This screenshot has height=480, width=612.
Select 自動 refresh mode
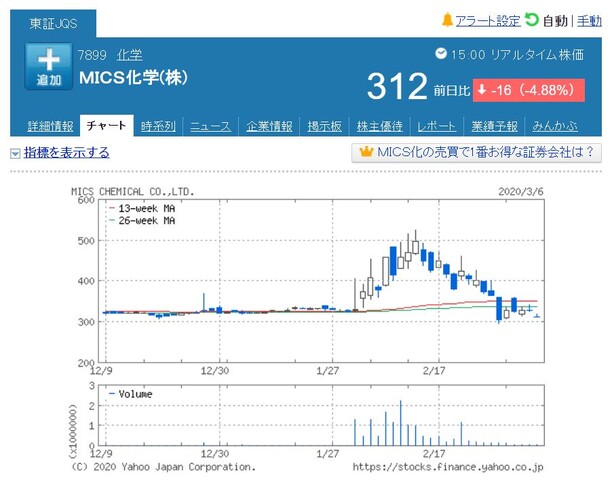click(x=555, y=21)
